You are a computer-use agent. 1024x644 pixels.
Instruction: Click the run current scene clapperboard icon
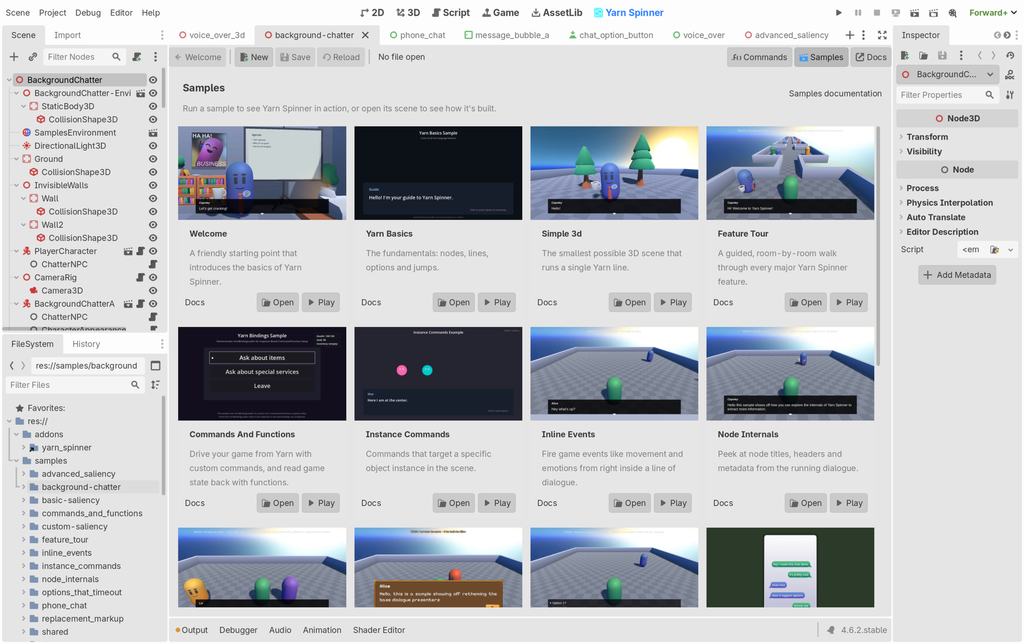pyautogui.click(x=914, y=12)
